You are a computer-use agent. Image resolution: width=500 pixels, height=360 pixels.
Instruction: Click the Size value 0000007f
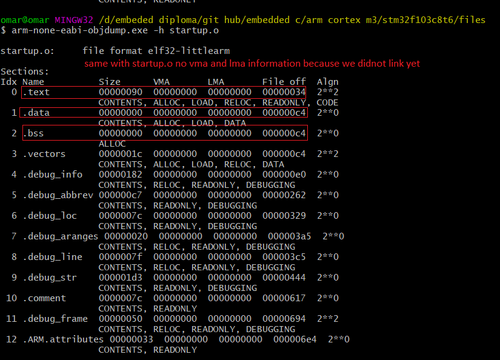120,257
